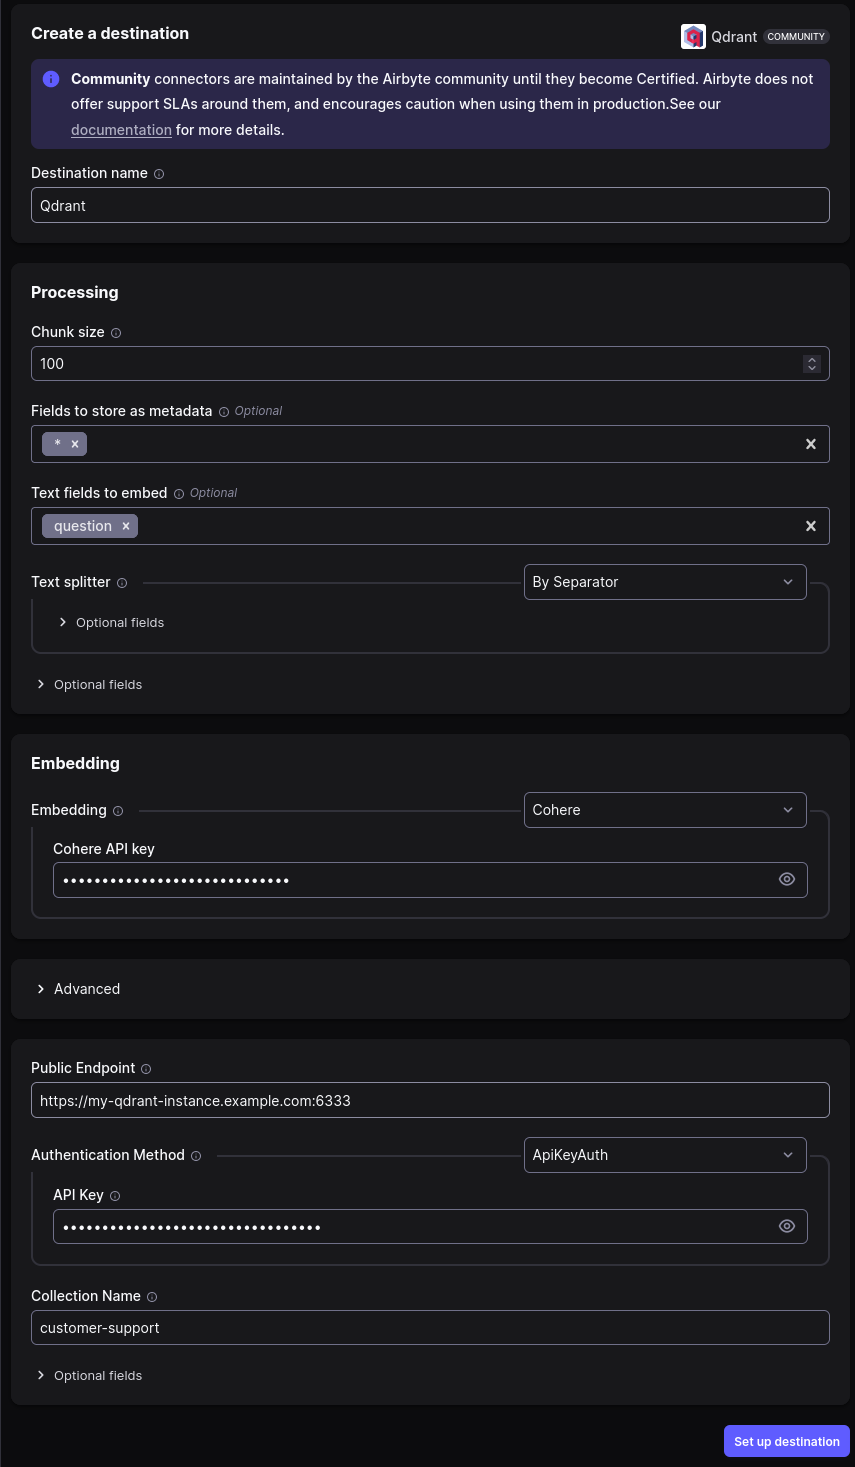Open the Text splitter By Separator dropdown

click(x=665, y=581)
